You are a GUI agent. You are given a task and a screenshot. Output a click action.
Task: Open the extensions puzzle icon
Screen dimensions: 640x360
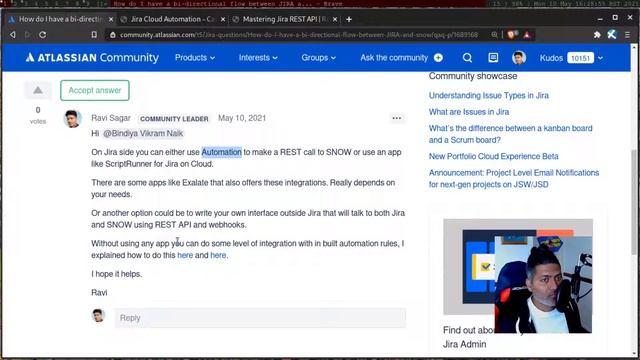[x=597, y=35]
